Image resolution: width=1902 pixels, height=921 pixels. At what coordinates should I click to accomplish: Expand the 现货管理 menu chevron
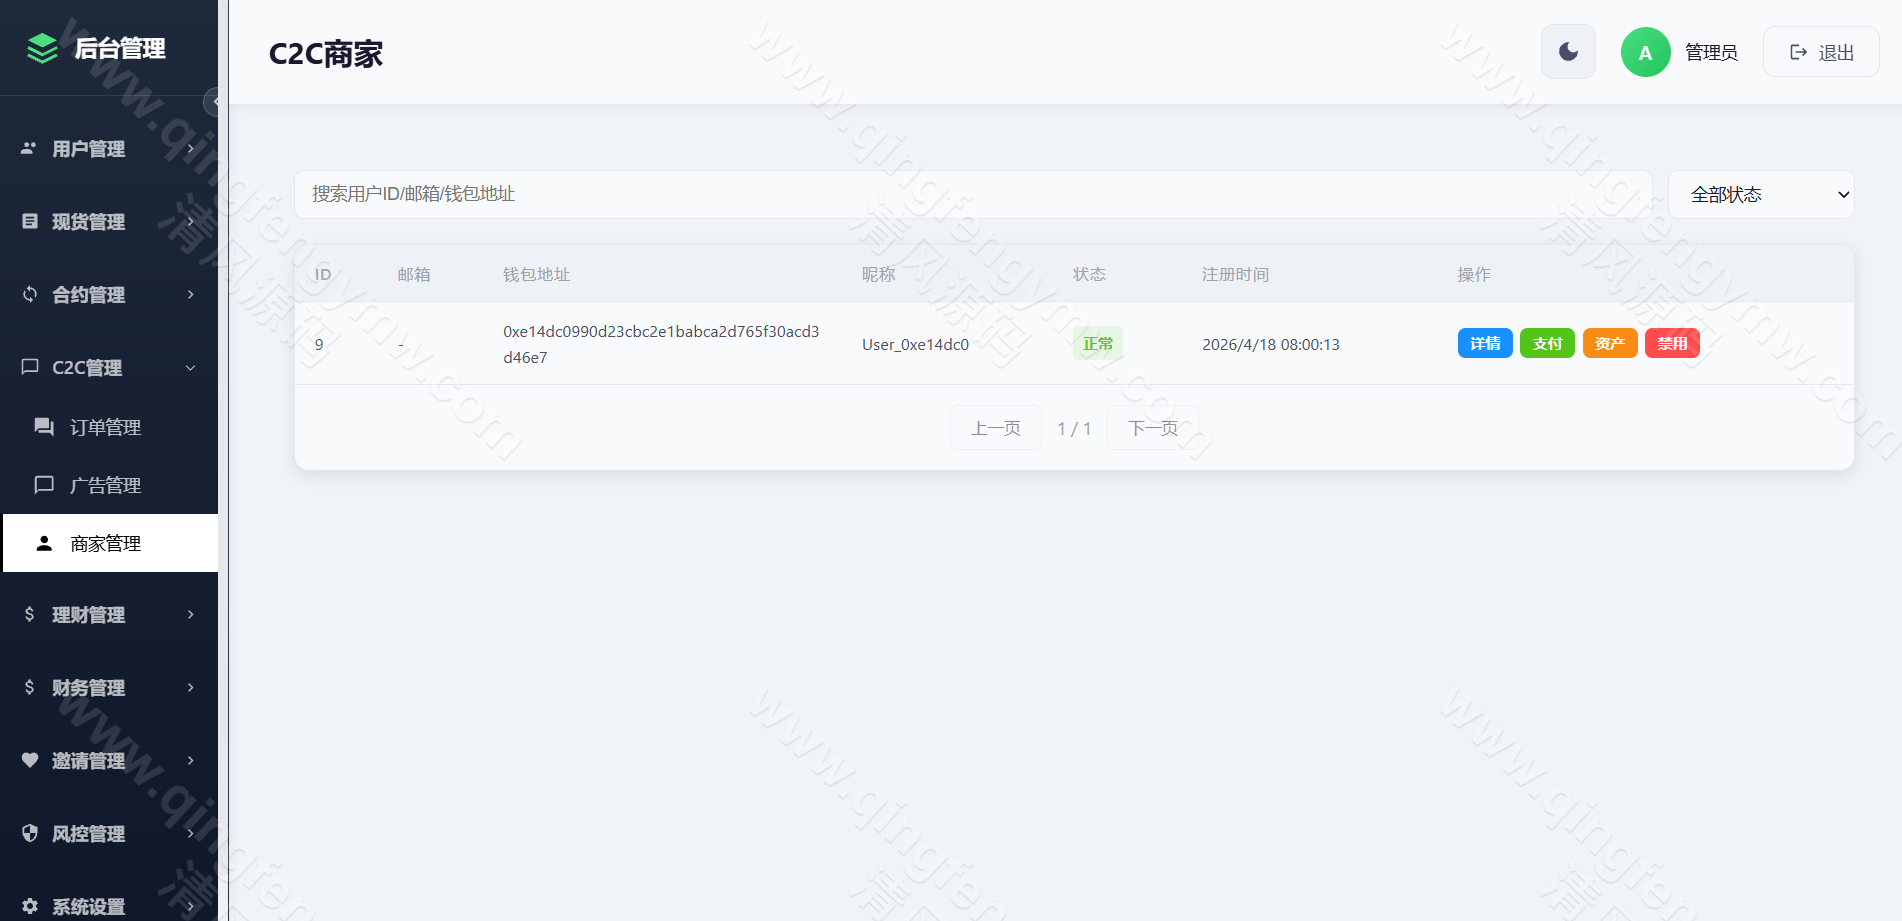190,221
